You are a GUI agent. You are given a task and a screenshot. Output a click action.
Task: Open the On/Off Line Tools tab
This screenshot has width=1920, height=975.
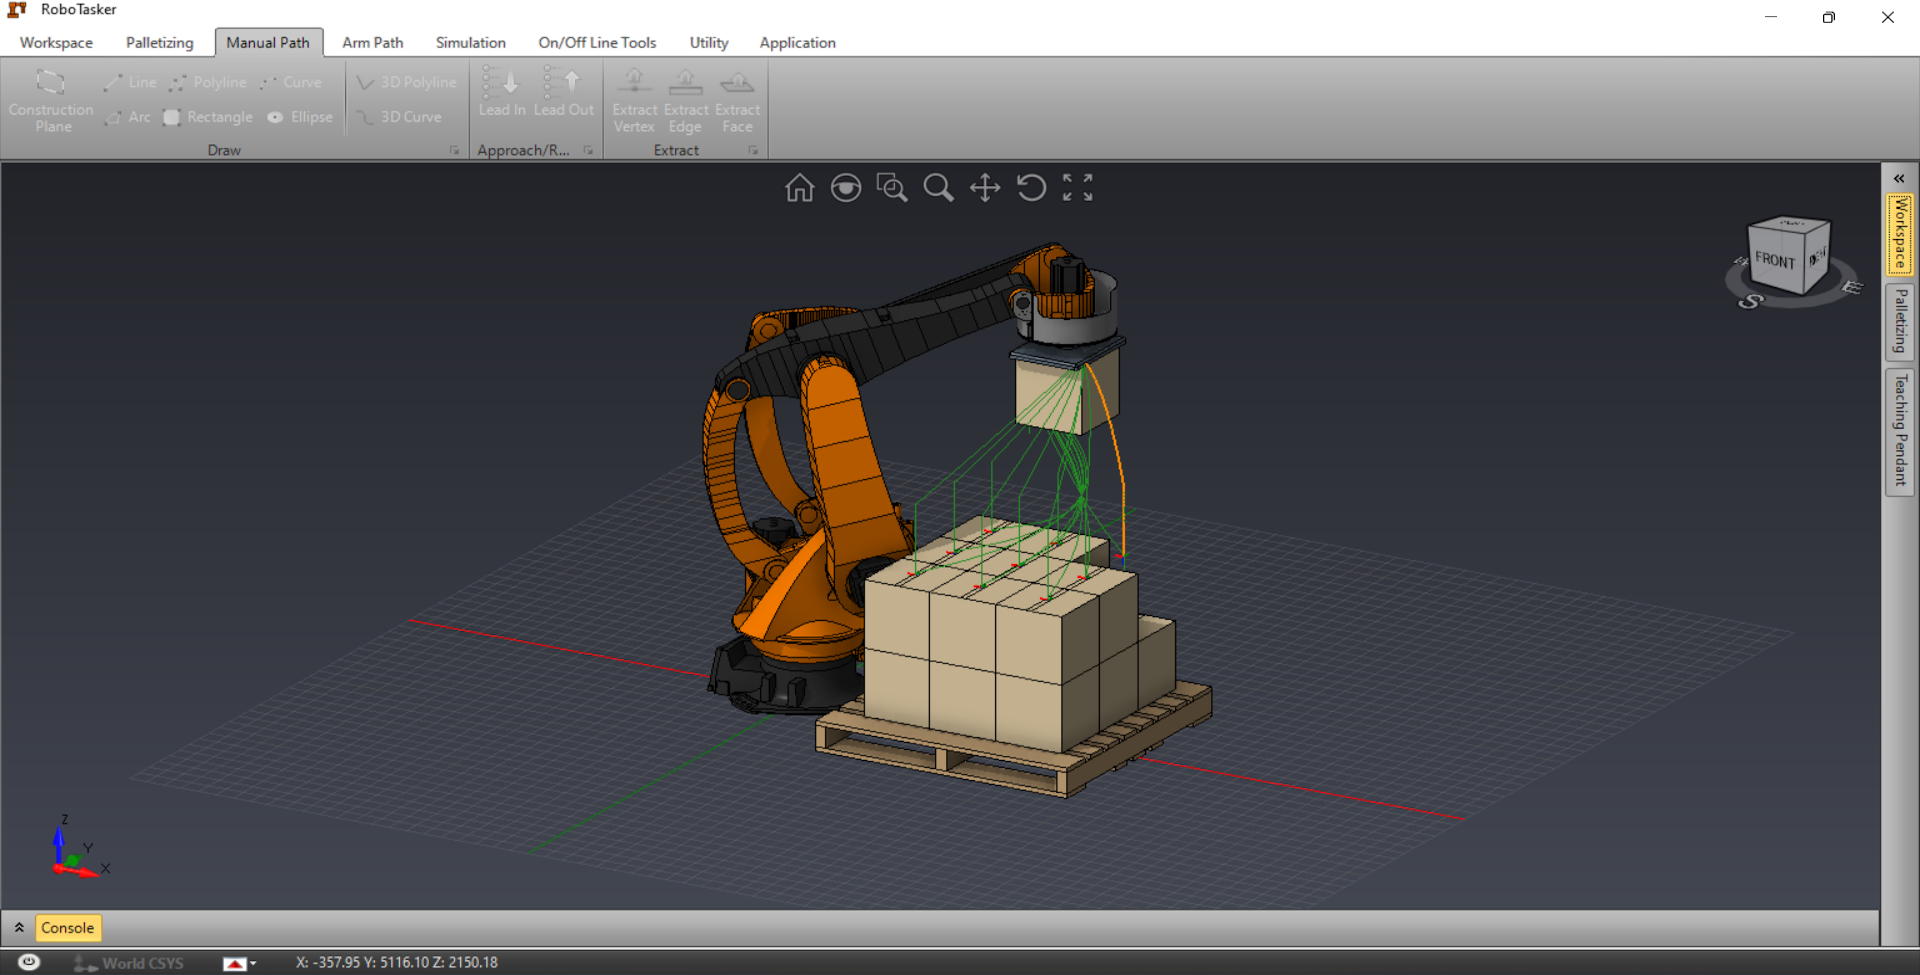pyautogui.click(x=597, y=42)
